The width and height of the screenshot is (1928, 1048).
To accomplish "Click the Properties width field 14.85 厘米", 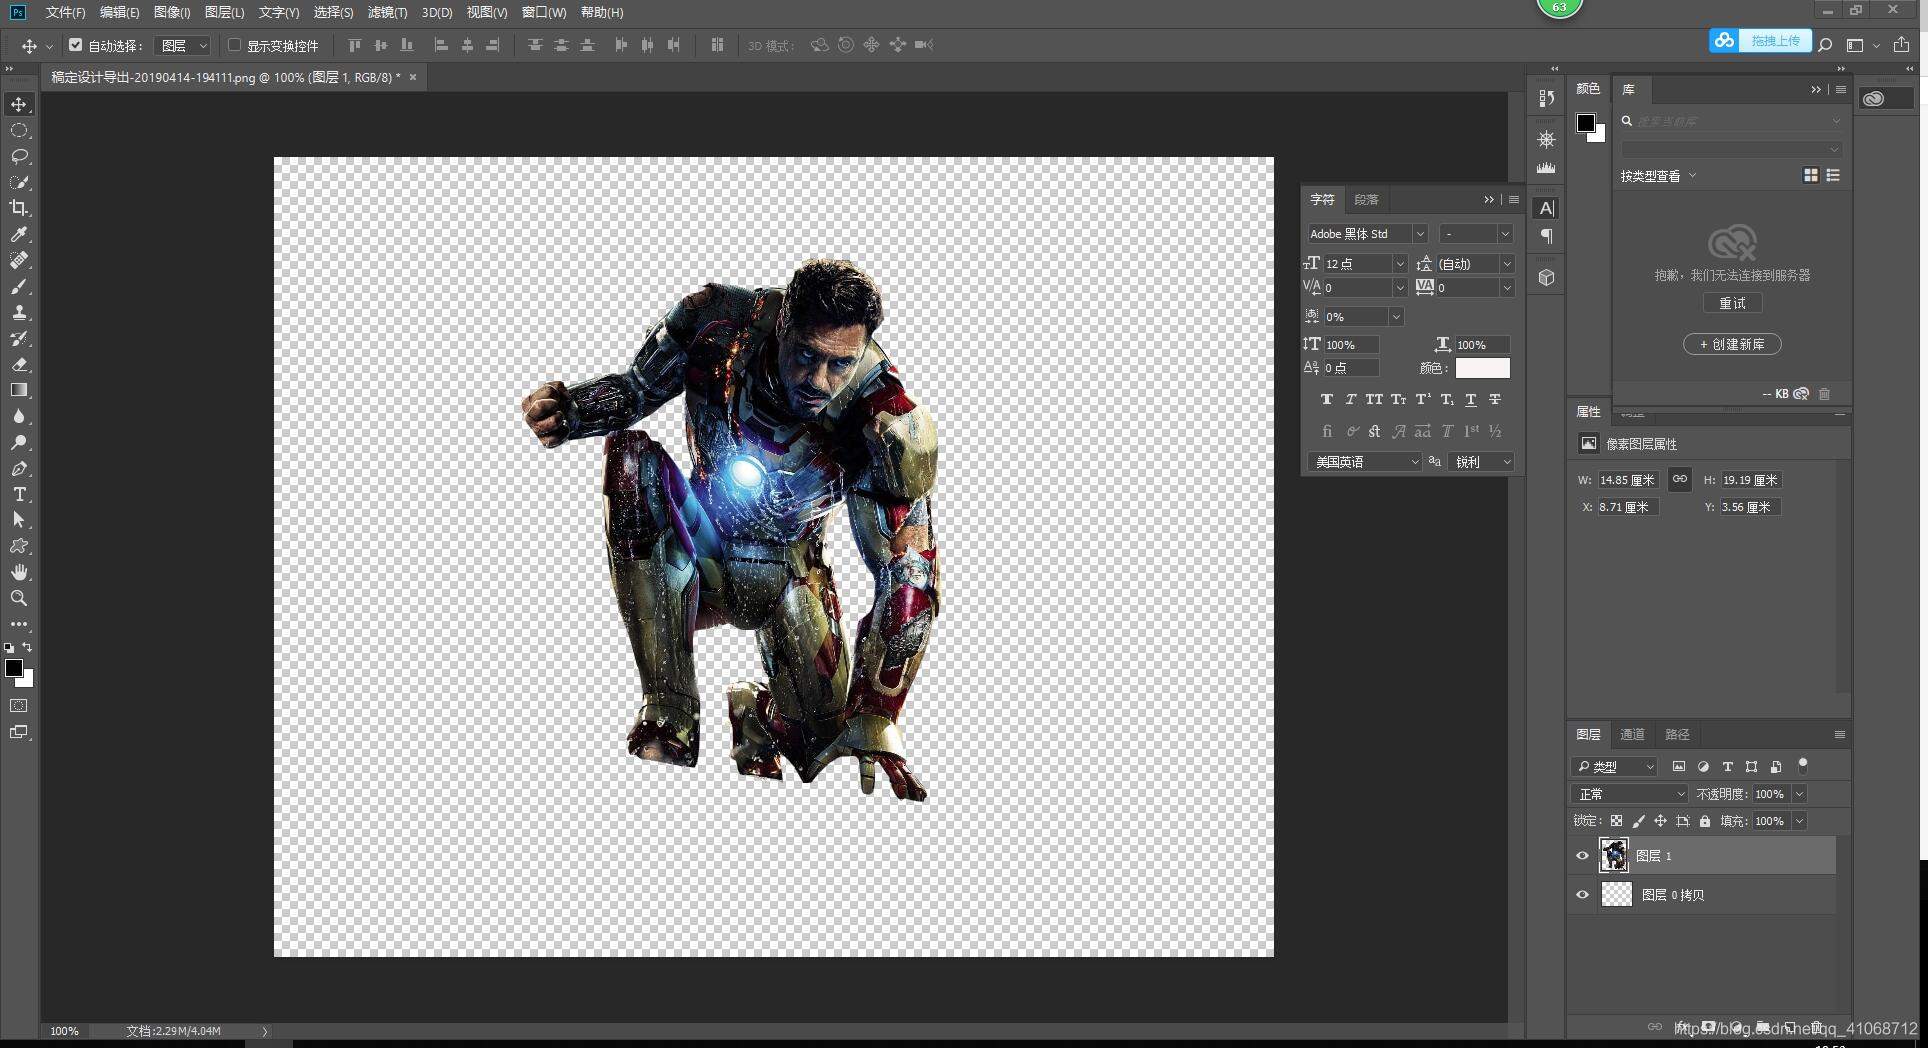I will [1628, 480].
